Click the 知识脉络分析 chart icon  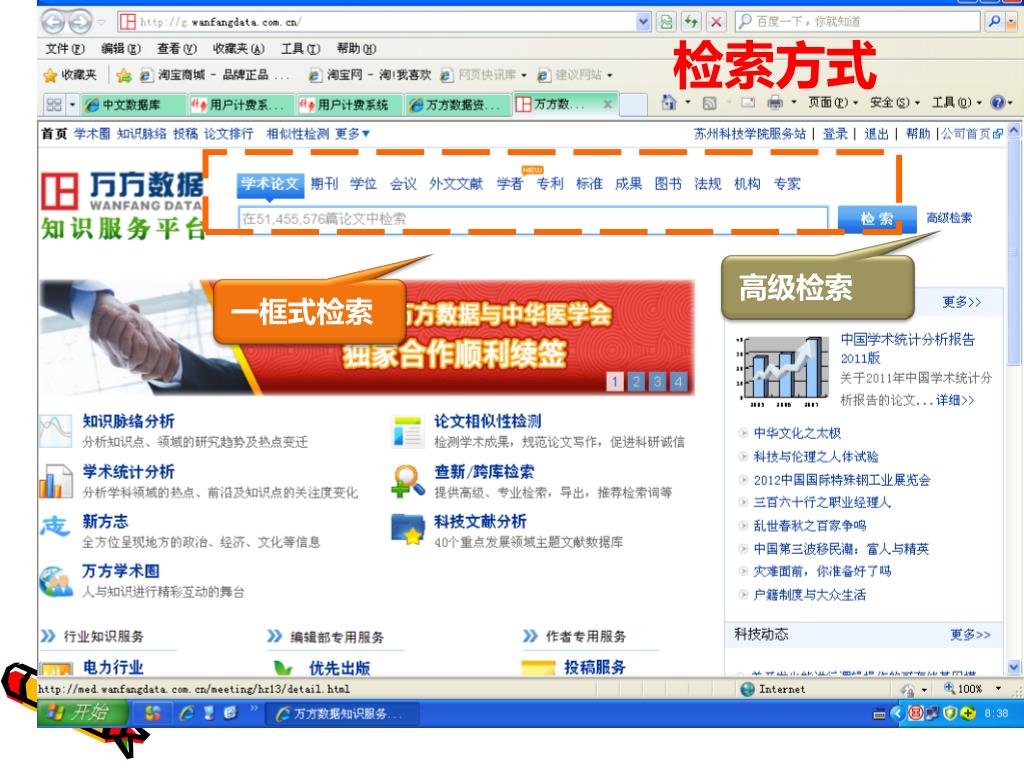coord(55,432)
